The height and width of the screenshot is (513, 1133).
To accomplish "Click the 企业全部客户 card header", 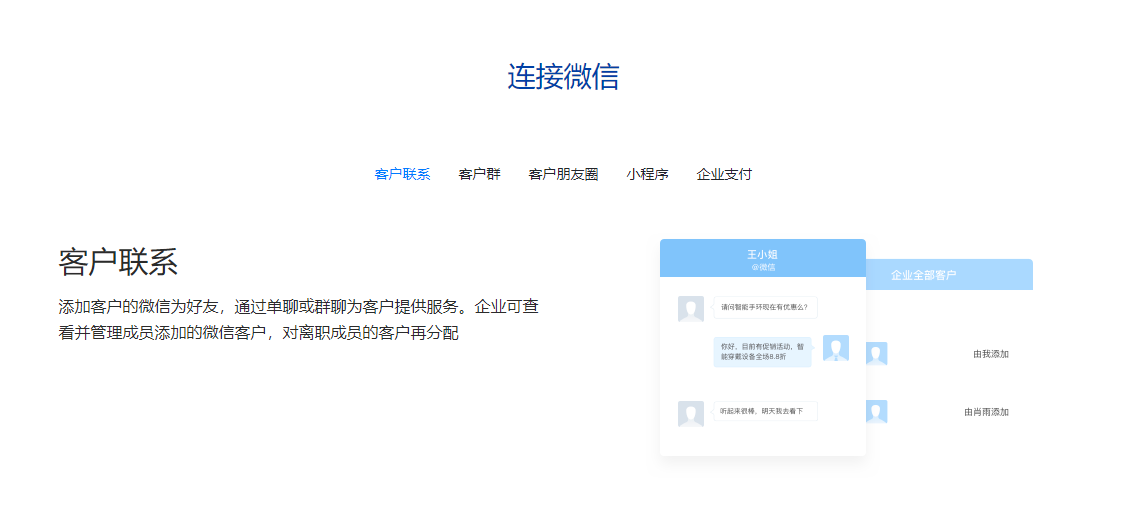I will coord(949,275).
